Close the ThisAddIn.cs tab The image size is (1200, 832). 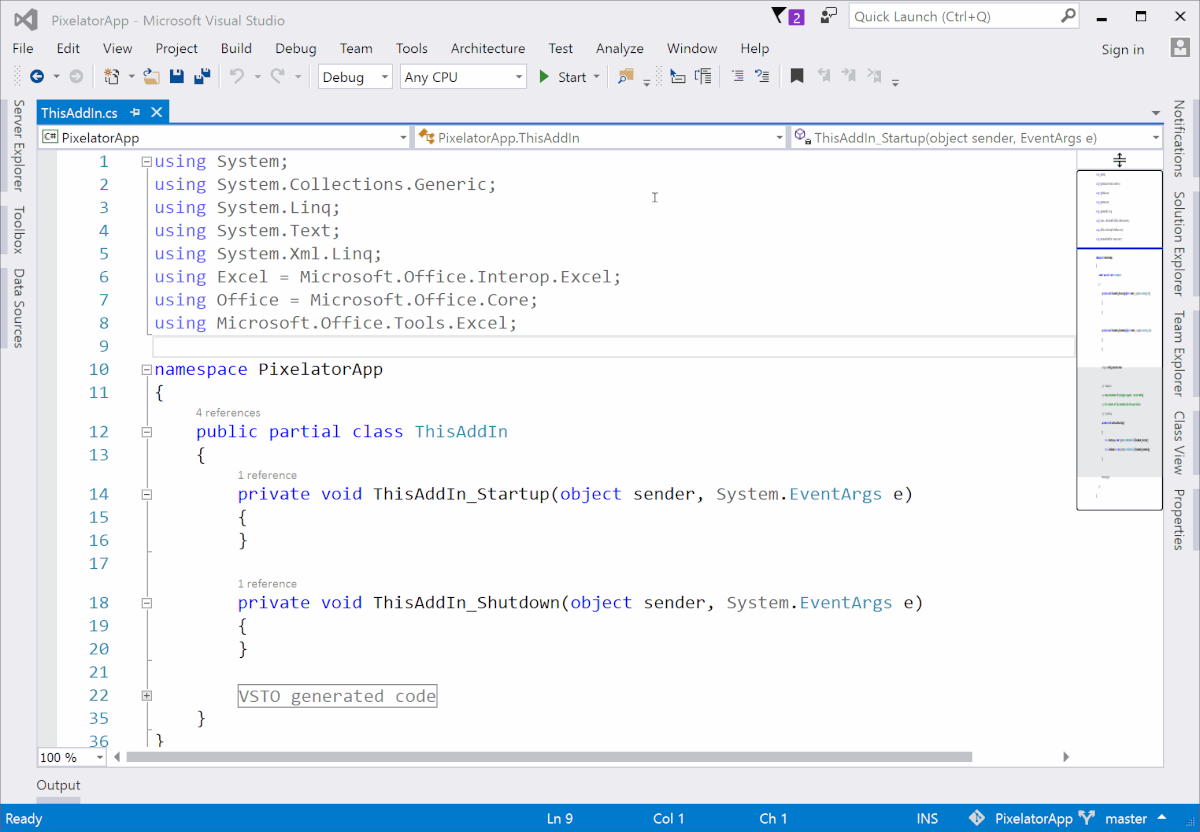156,112
